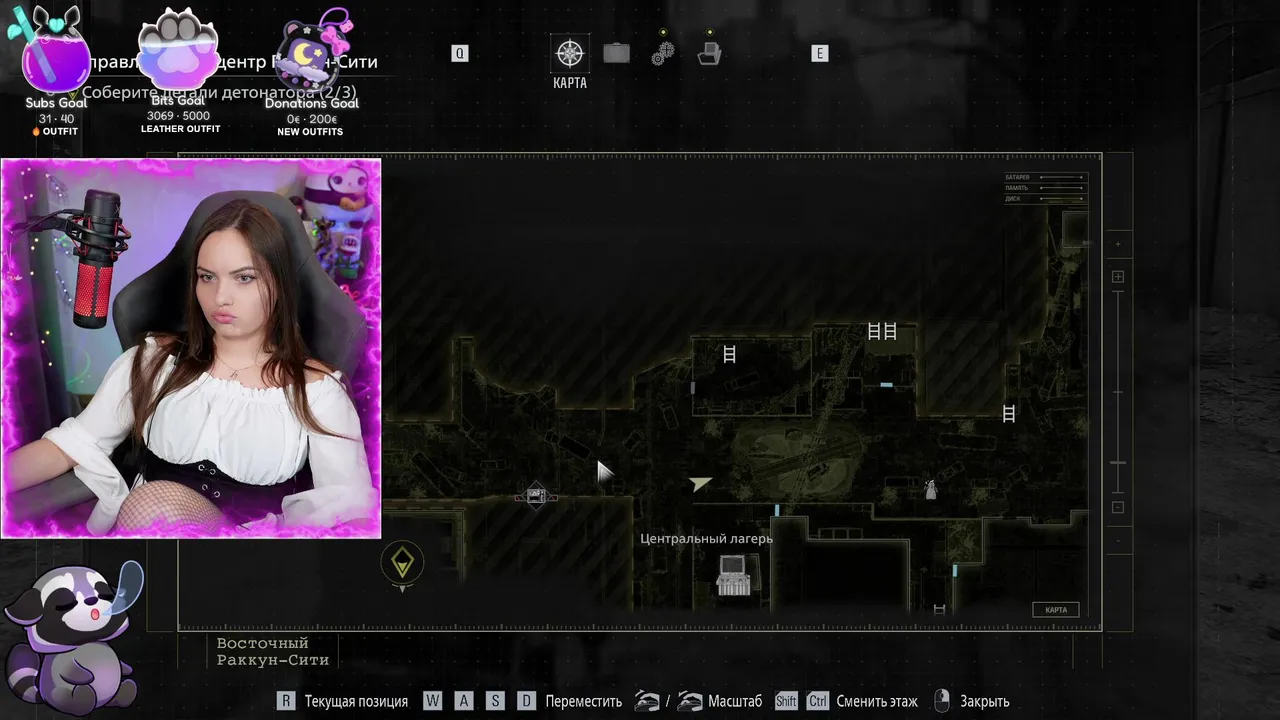Click the 'Масштаб' zoom hint label

(x=735, y=702)
